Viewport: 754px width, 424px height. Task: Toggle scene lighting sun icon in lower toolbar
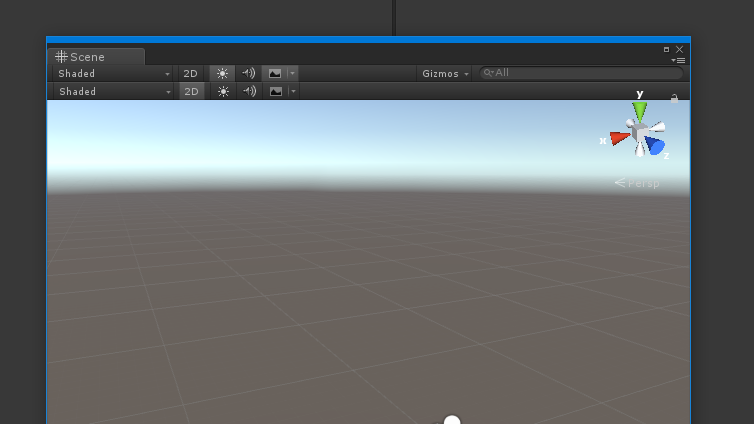(x=223, y=91)
